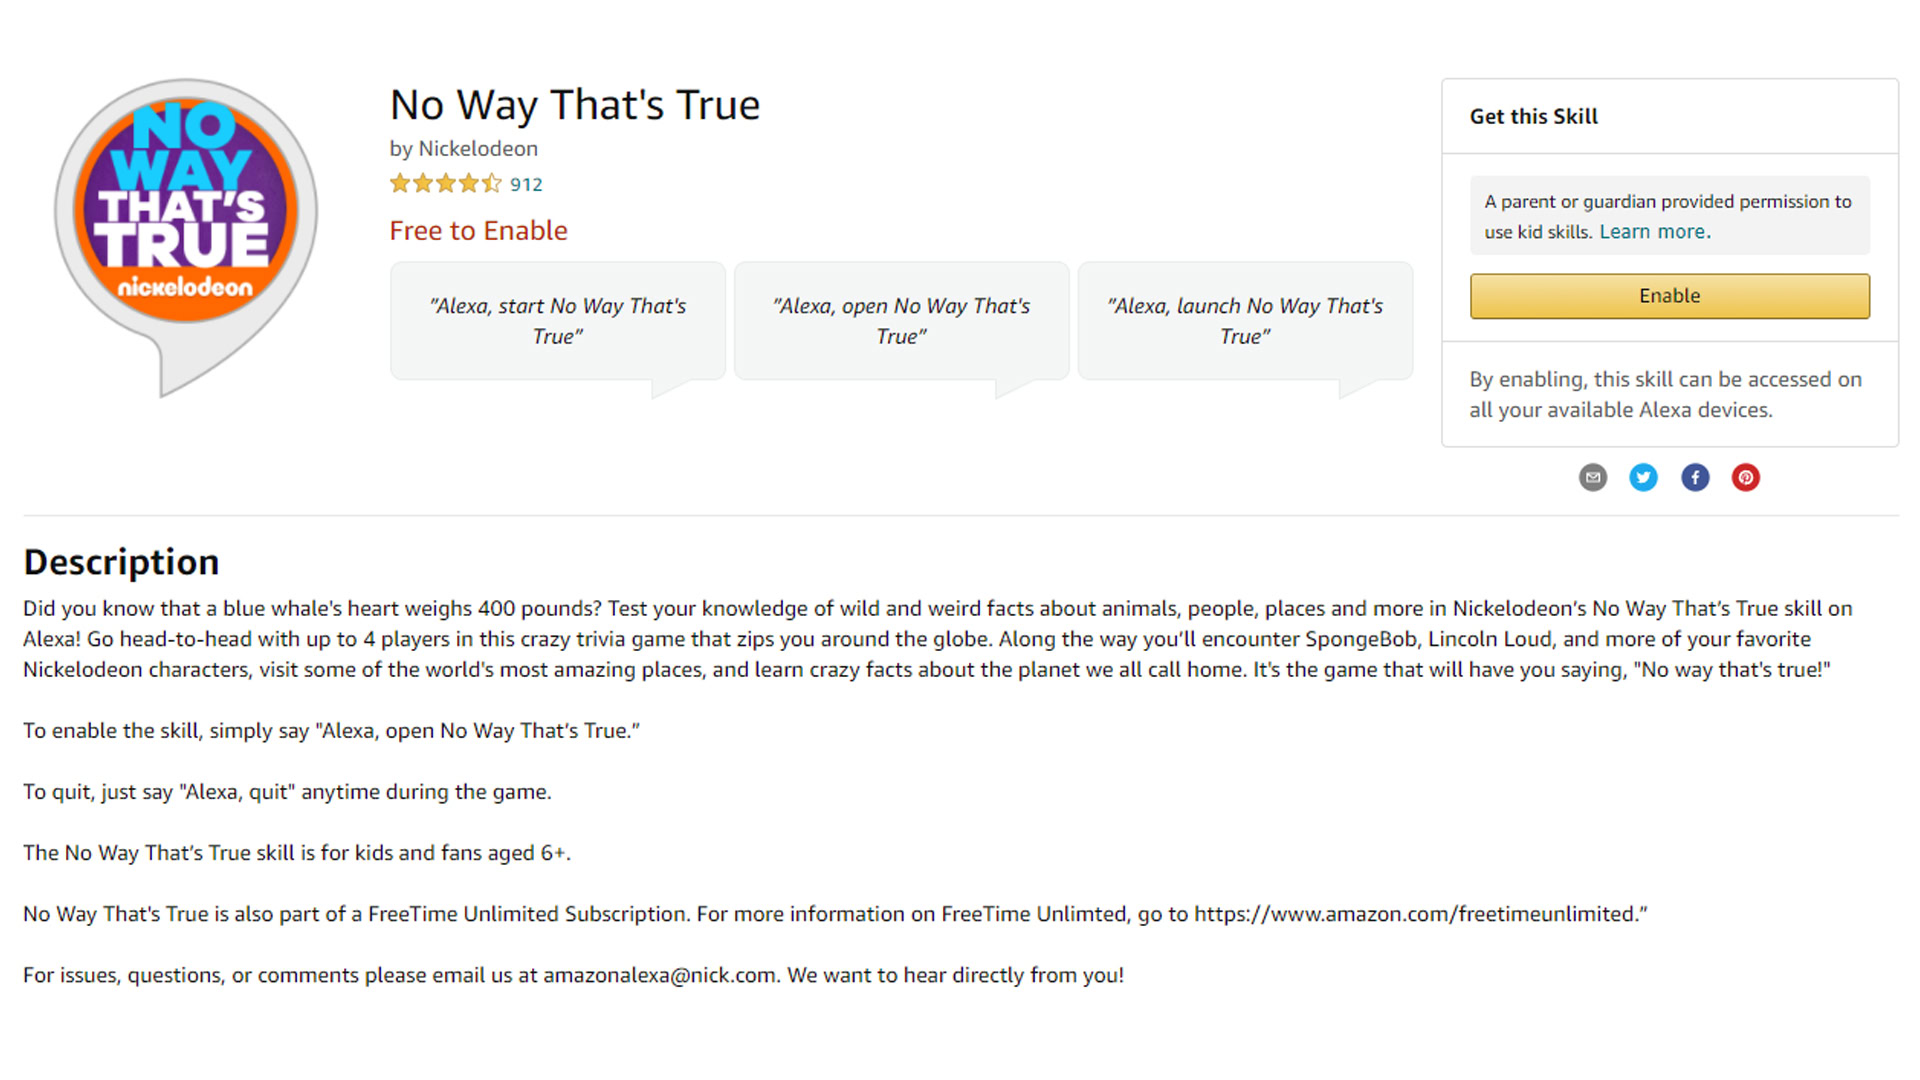This screenshot has width=1920, height=1080.
Task: Click the amazonalexa@nick.com email address
Action: [x=659, y=975]
